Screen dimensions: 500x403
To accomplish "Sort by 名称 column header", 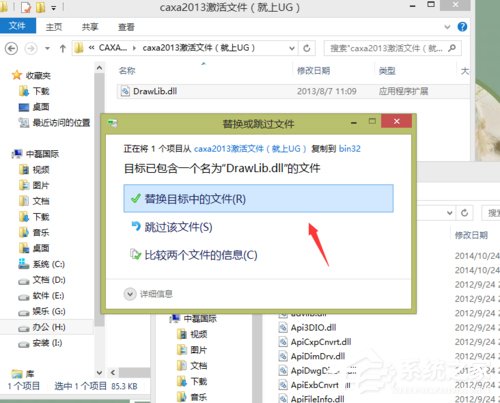I will click(127, 71).
